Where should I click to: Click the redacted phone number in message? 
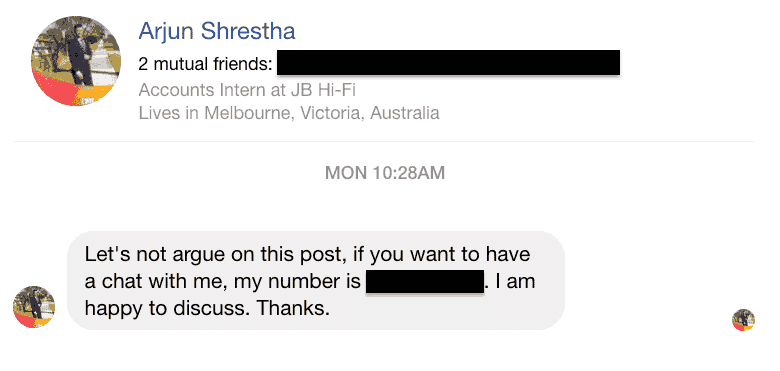(x=425, y=282)
